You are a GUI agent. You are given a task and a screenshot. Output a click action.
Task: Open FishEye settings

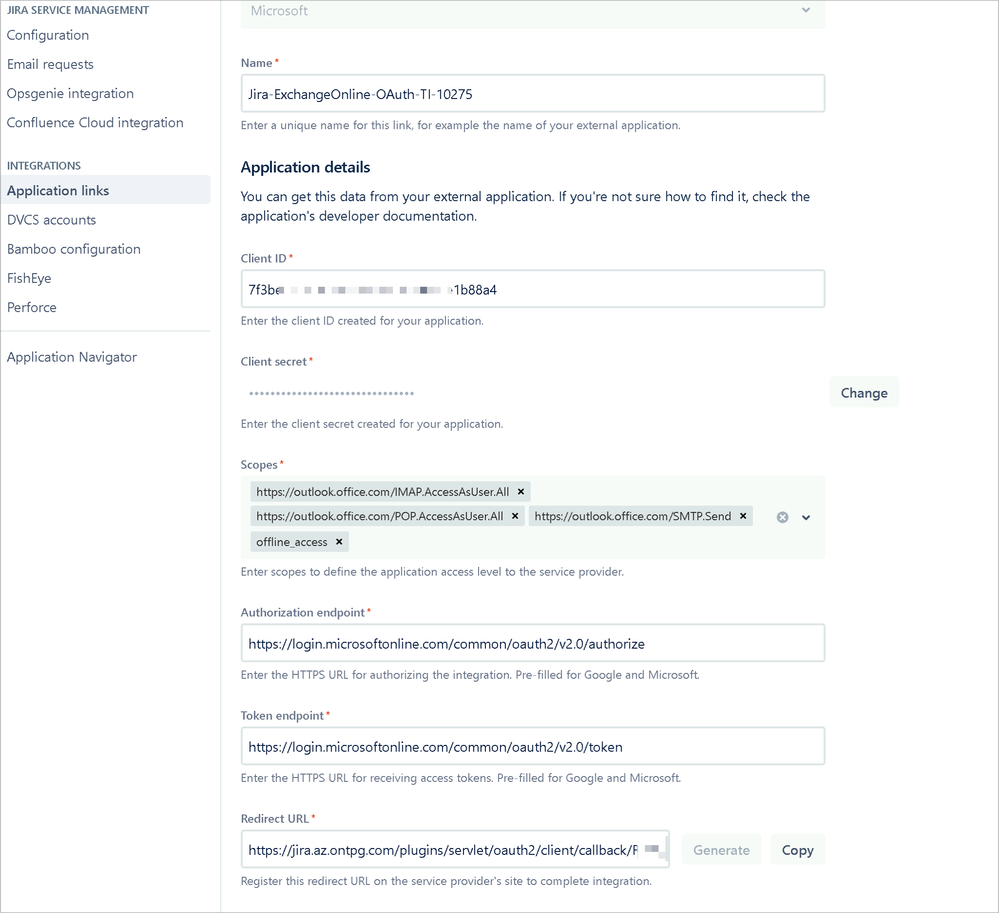click(29, 278)
